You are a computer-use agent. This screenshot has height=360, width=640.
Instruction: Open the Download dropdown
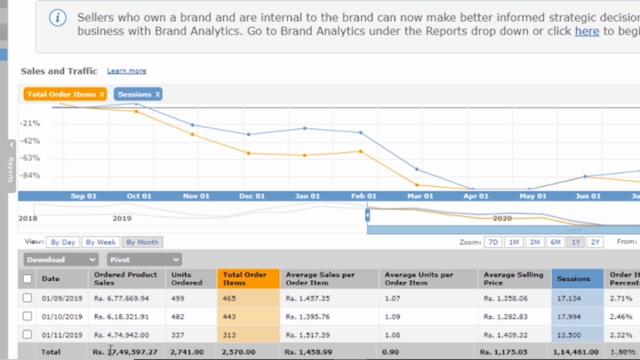61,260
